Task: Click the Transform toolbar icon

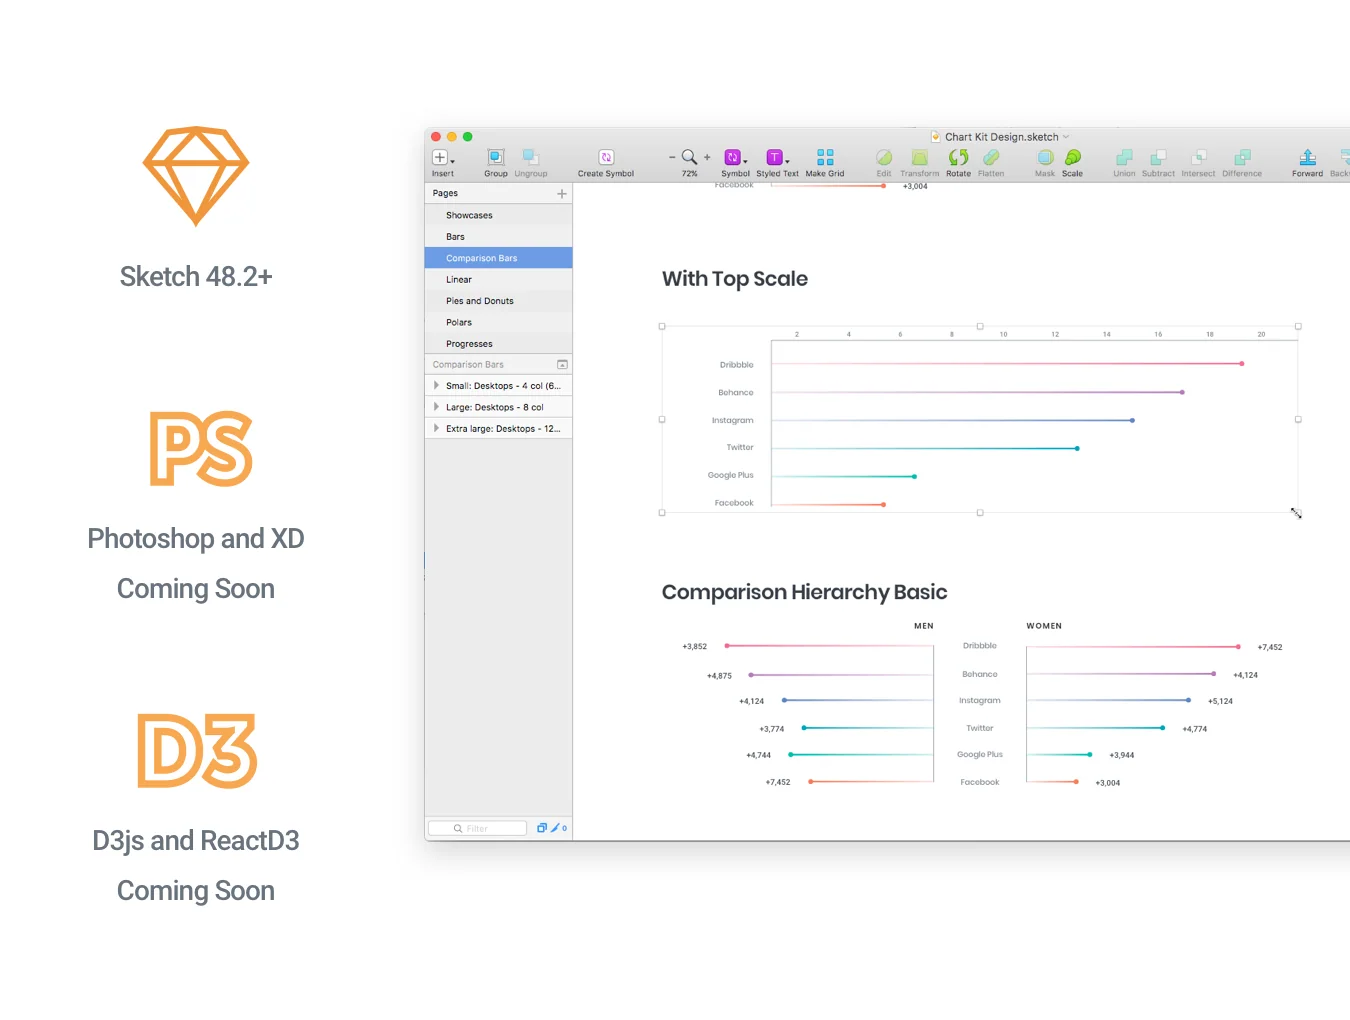Action: (919, 157)
